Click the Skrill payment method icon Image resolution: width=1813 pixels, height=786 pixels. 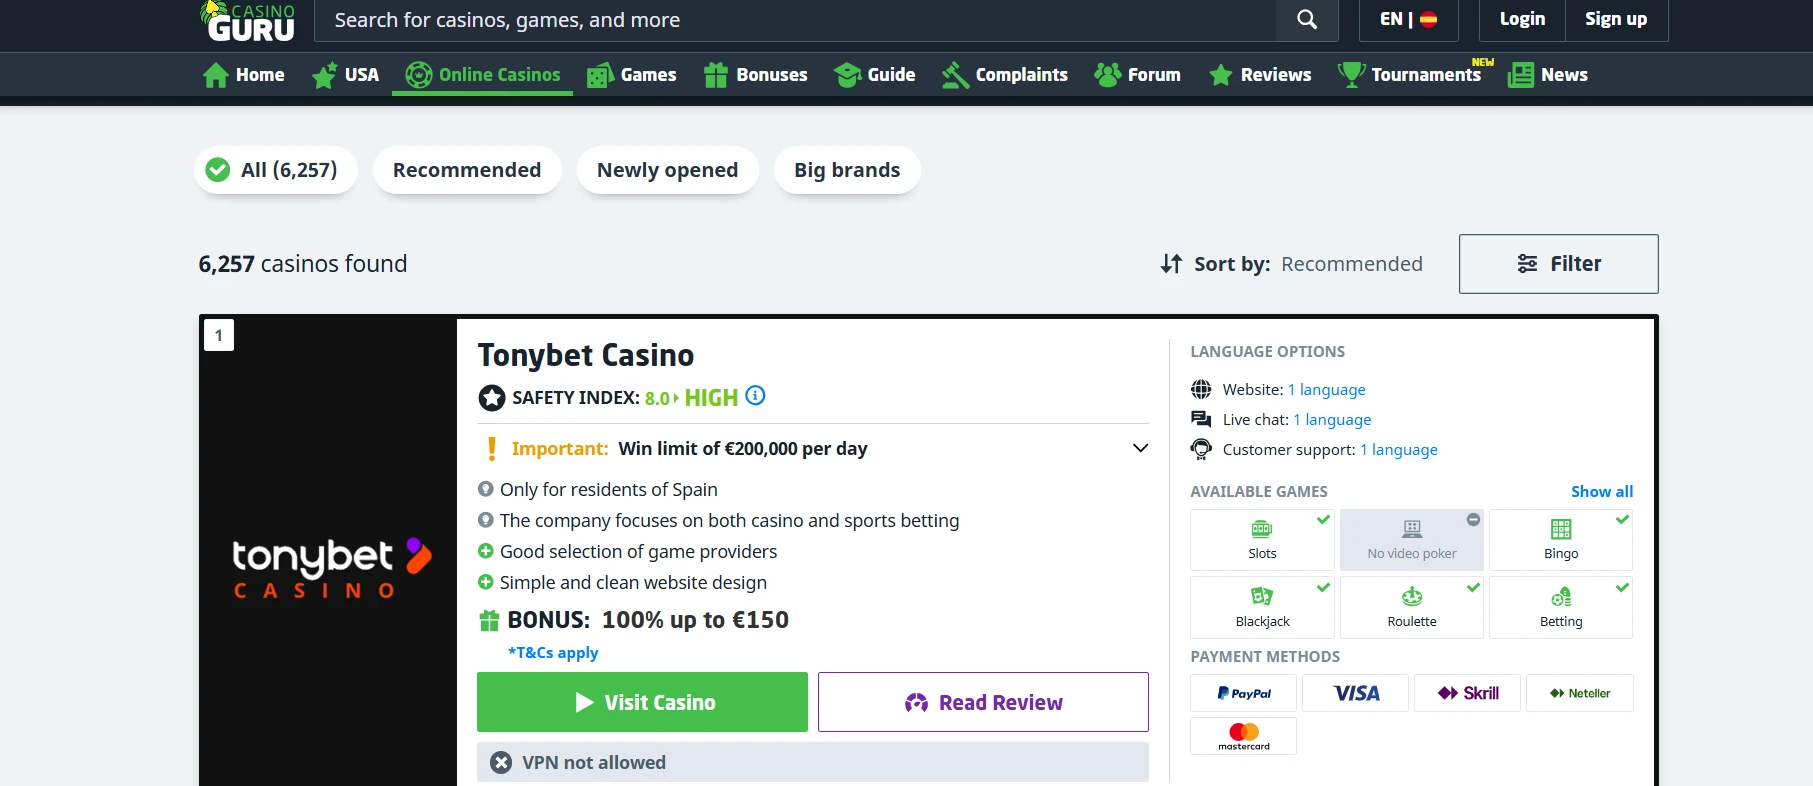1467,693
